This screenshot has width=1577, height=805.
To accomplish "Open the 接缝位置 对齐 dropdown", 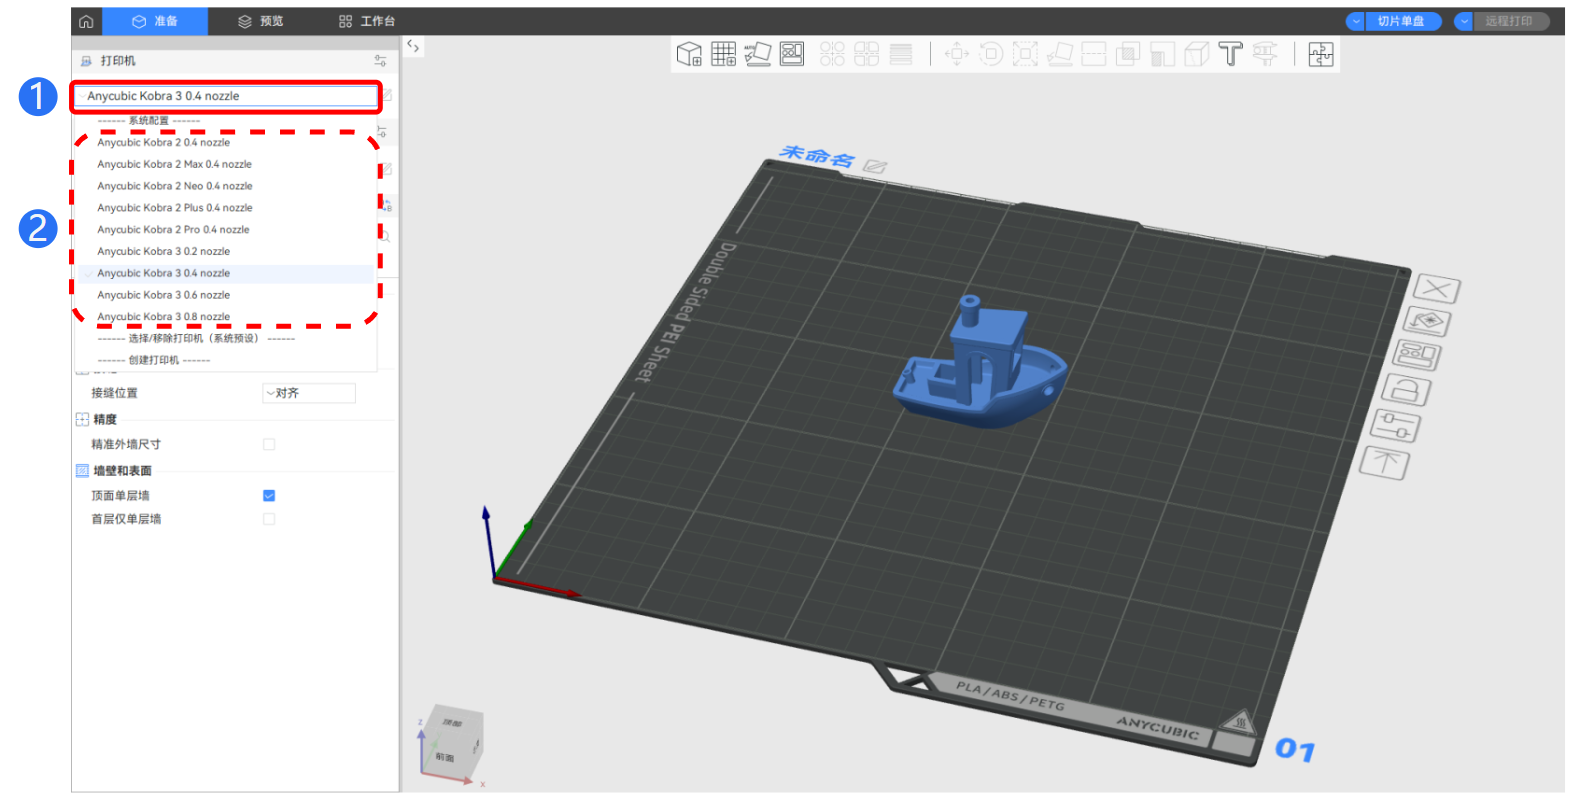I will coord(309,393).
